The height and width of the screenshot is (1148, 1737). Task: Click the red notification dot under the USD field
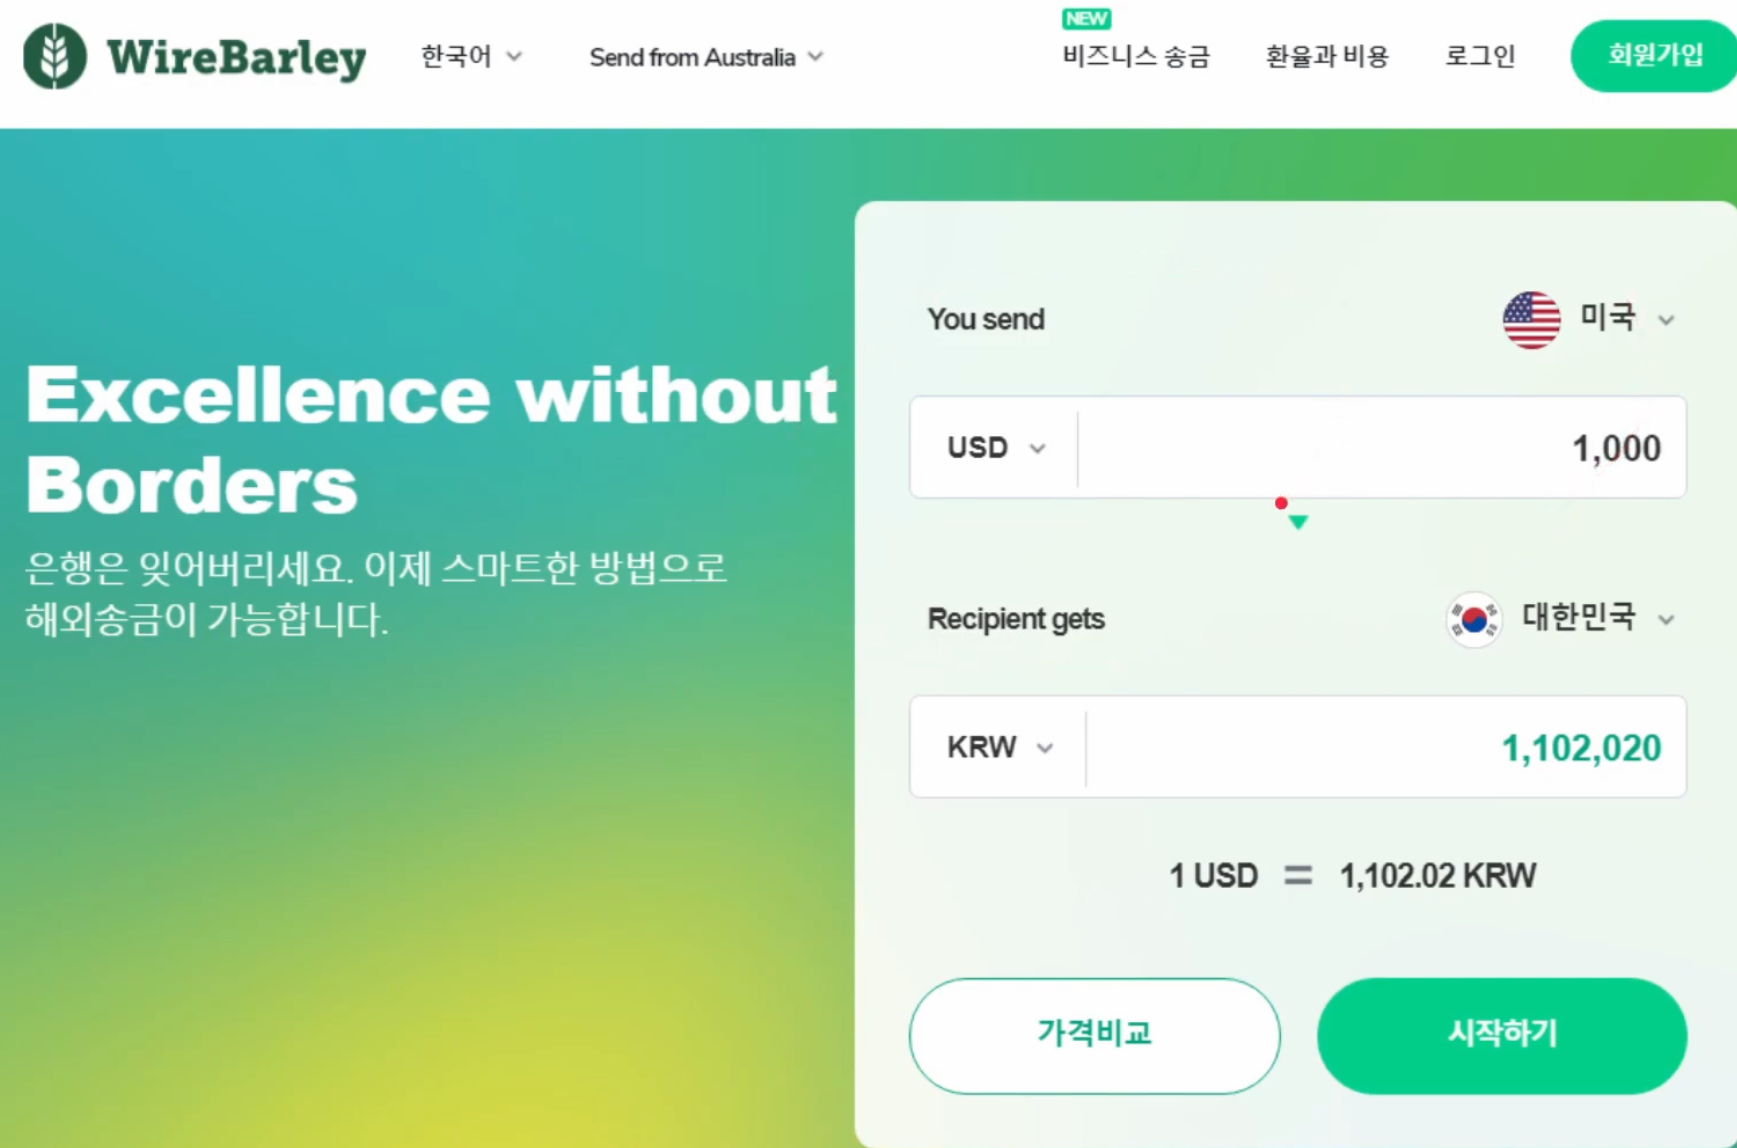(x=1281, y=503)
